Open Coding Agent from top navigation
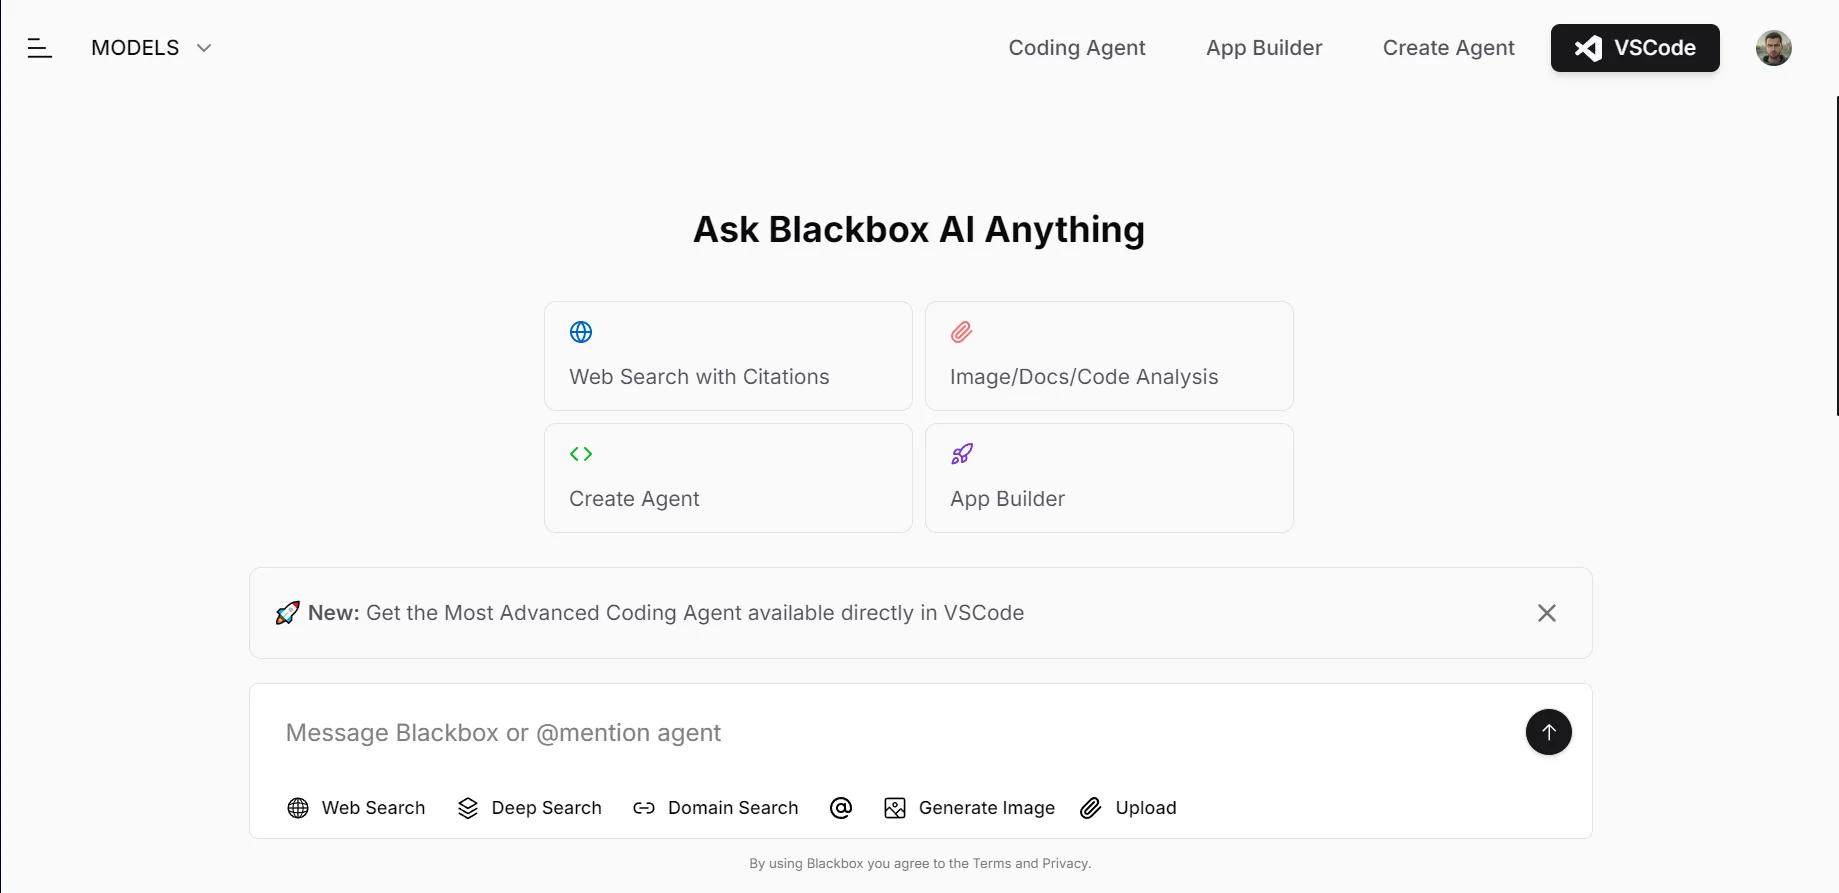 tap(1076, 48)
